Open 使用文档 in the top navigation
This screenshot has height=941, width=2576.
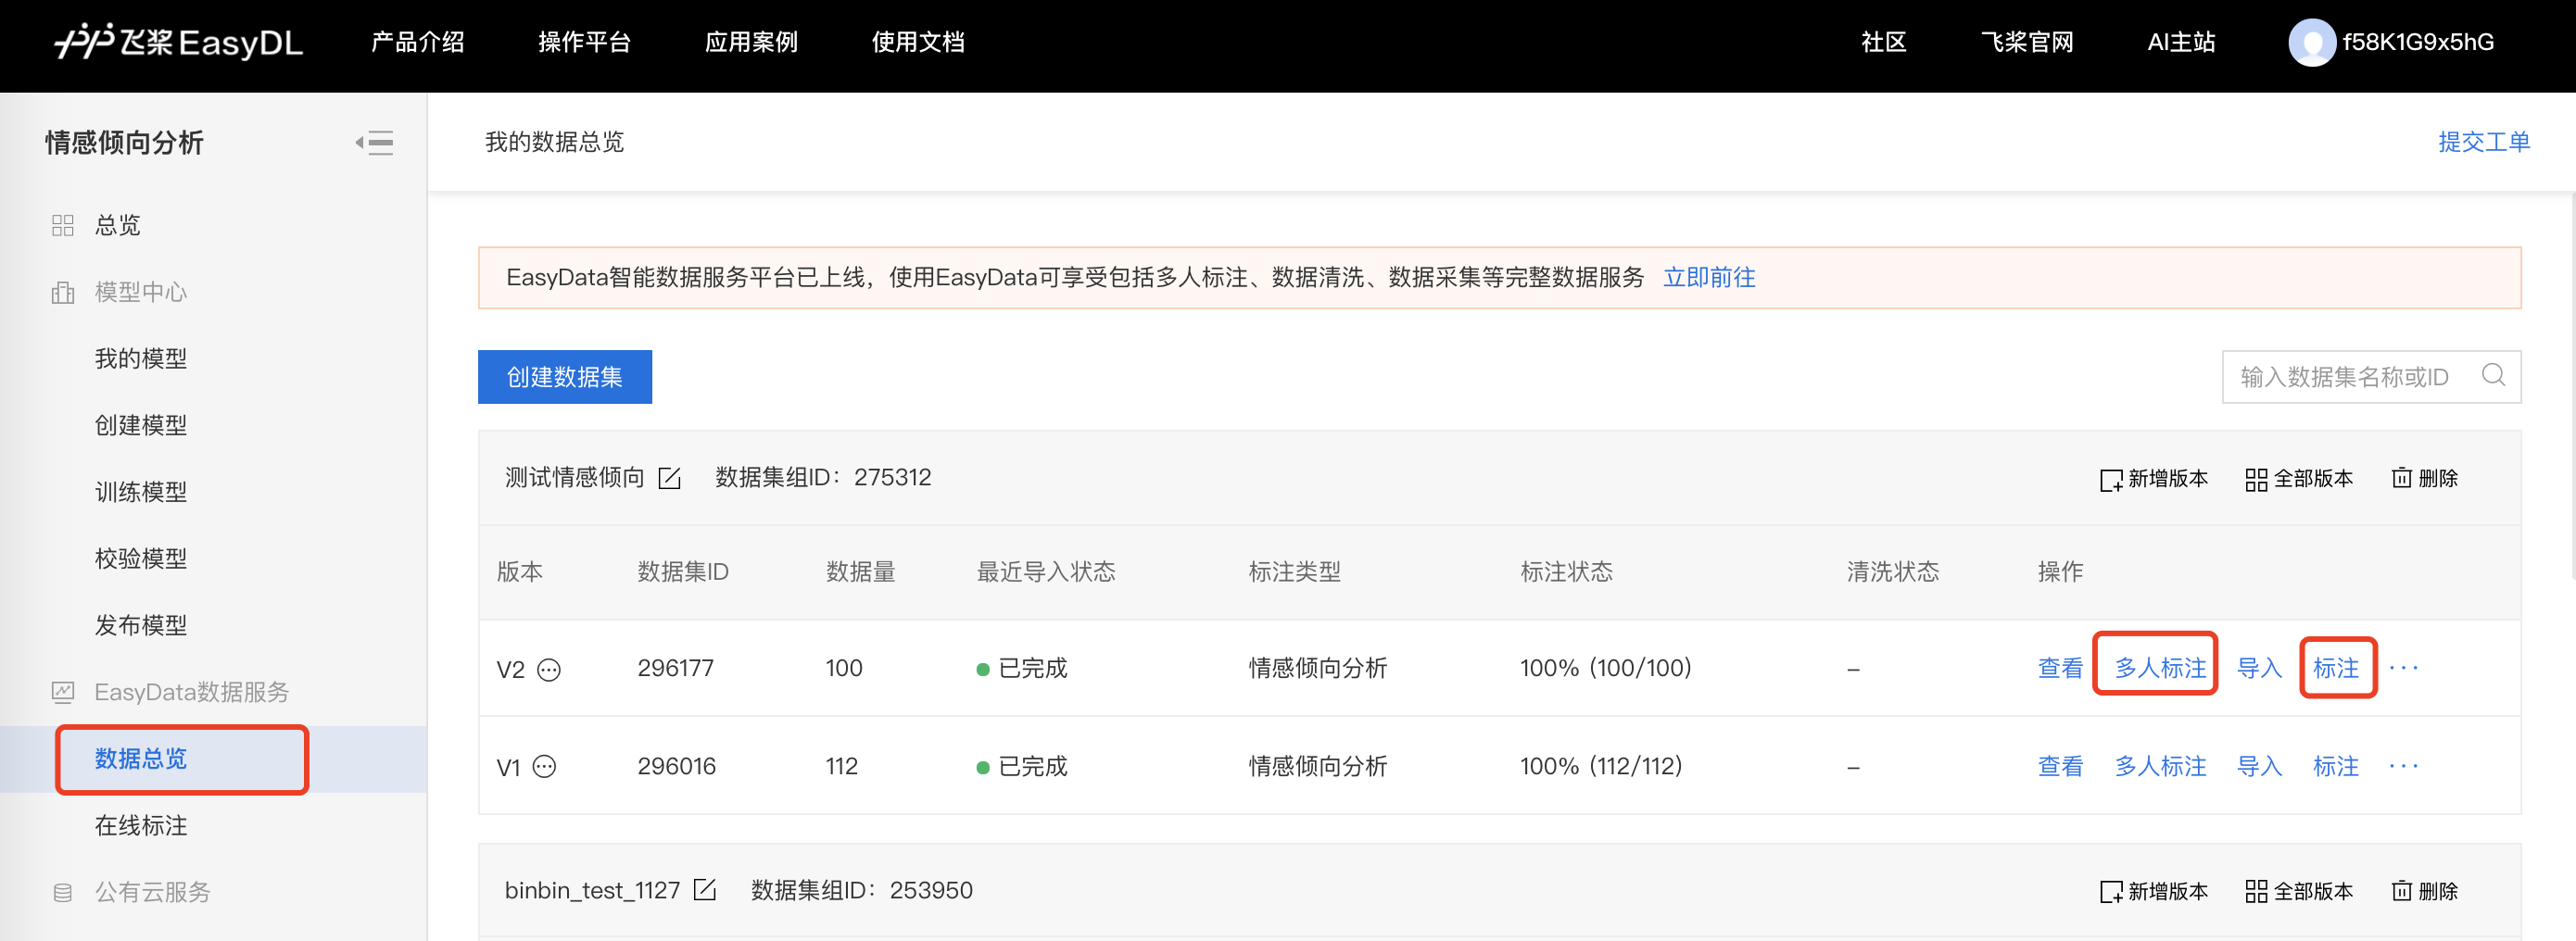pyautogui.click(x=919, y=42)
